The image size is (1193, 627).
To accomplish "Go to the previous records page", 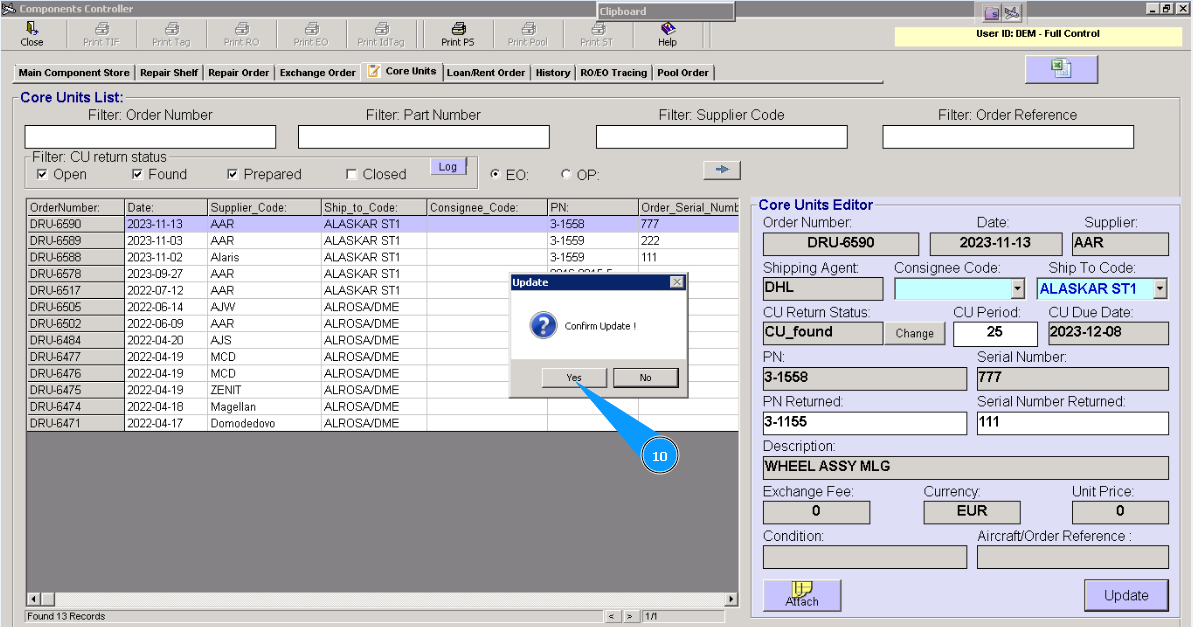I will tap(613, 616).
